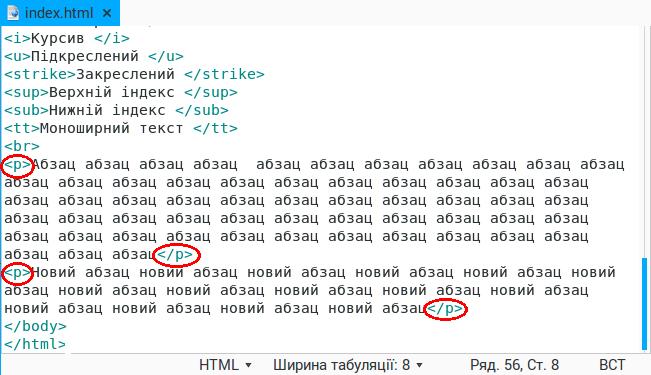Close the index.html tab

pos(107,13)
